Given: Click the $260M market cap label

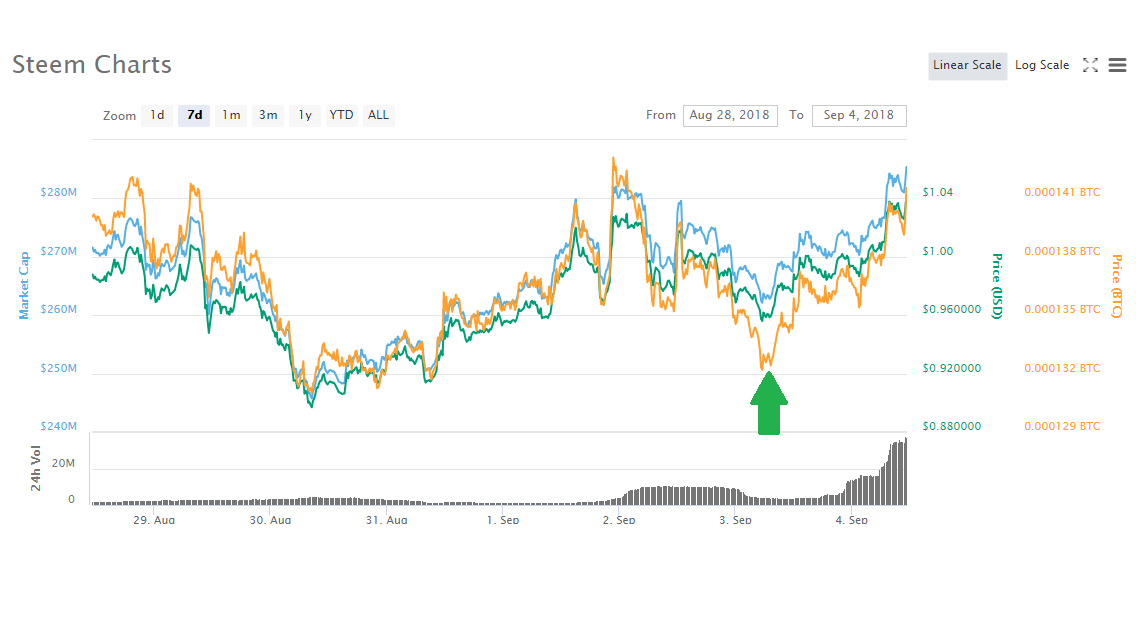Looking at the screenshot, I should point(59,309).
